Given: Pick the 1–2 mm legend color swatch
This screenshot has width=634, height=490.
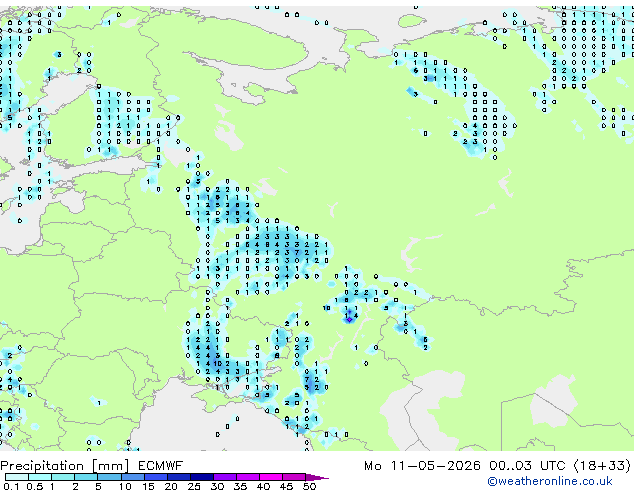Looking at the screenshot, I should (63, 477).
